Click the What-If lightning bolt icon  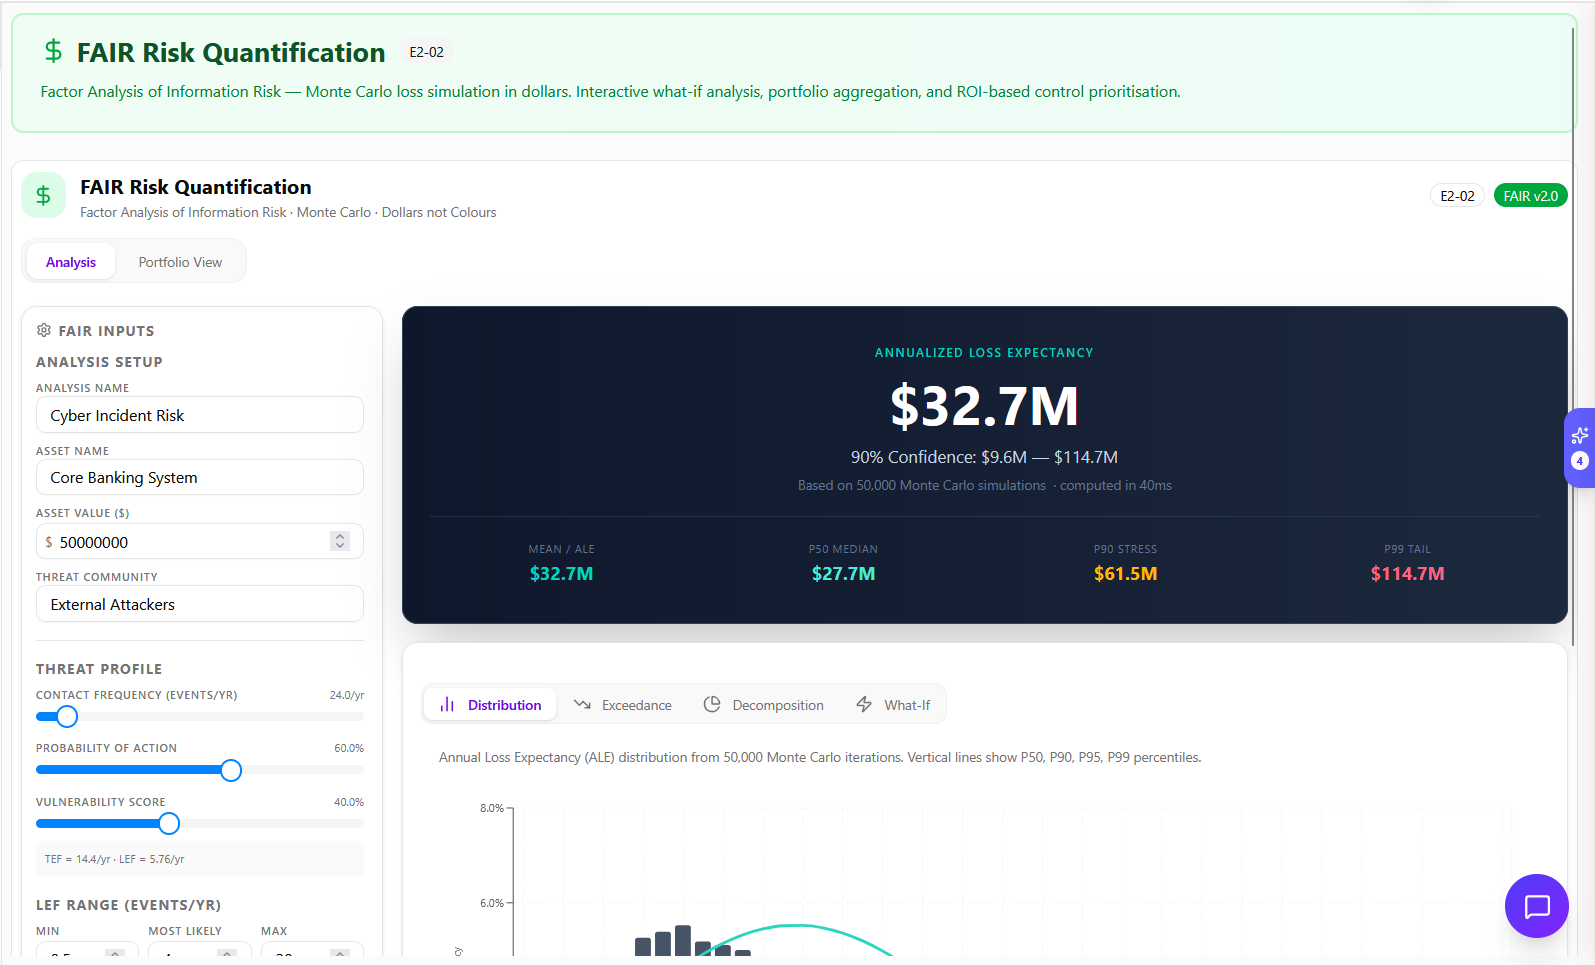[x=864, y=705]
